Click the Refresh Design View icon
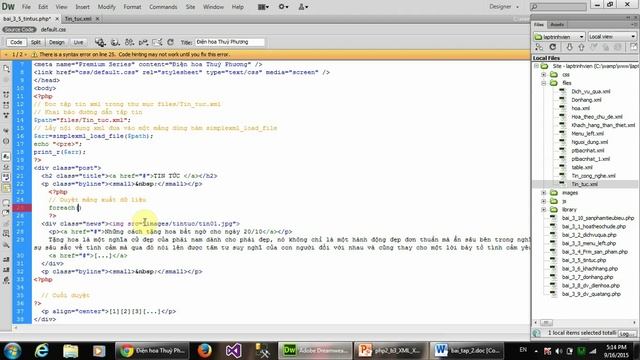The image size is (640, 360). coord(171,42)
